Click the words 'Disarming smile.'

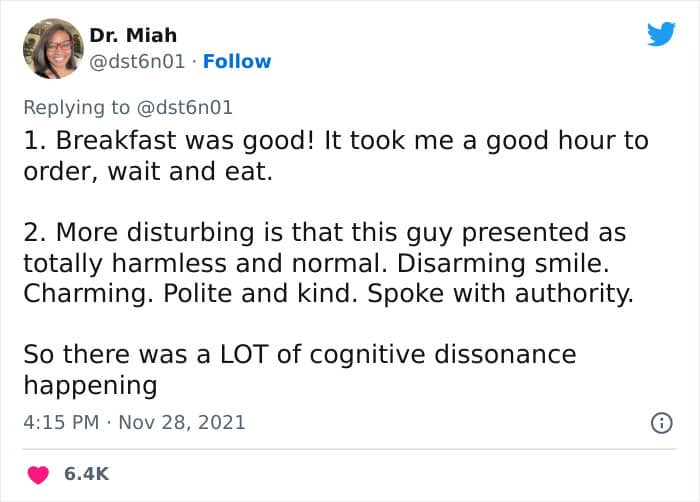coord(503,263)
